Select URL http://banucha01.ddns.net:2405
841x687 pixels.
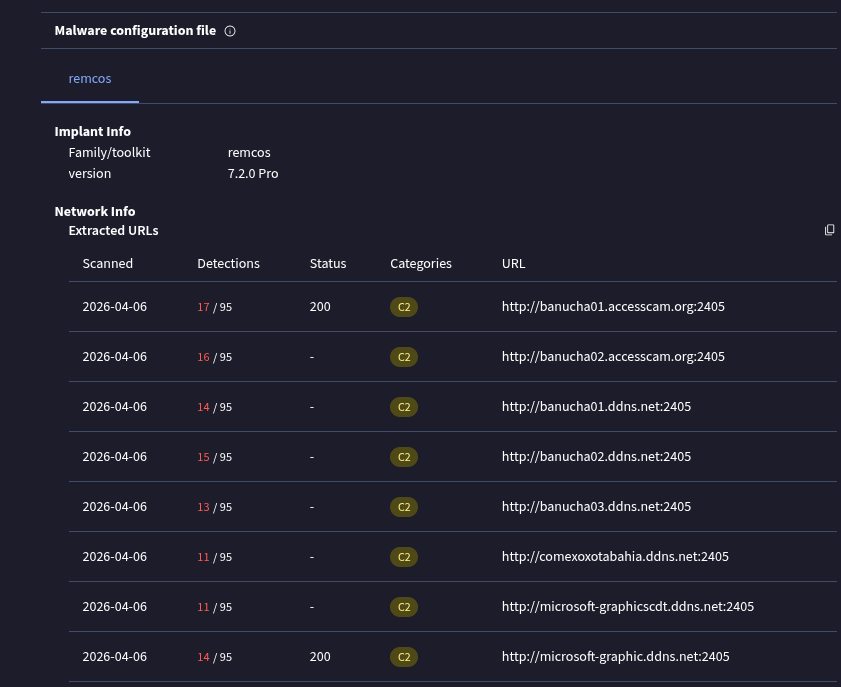click(596, 407)
